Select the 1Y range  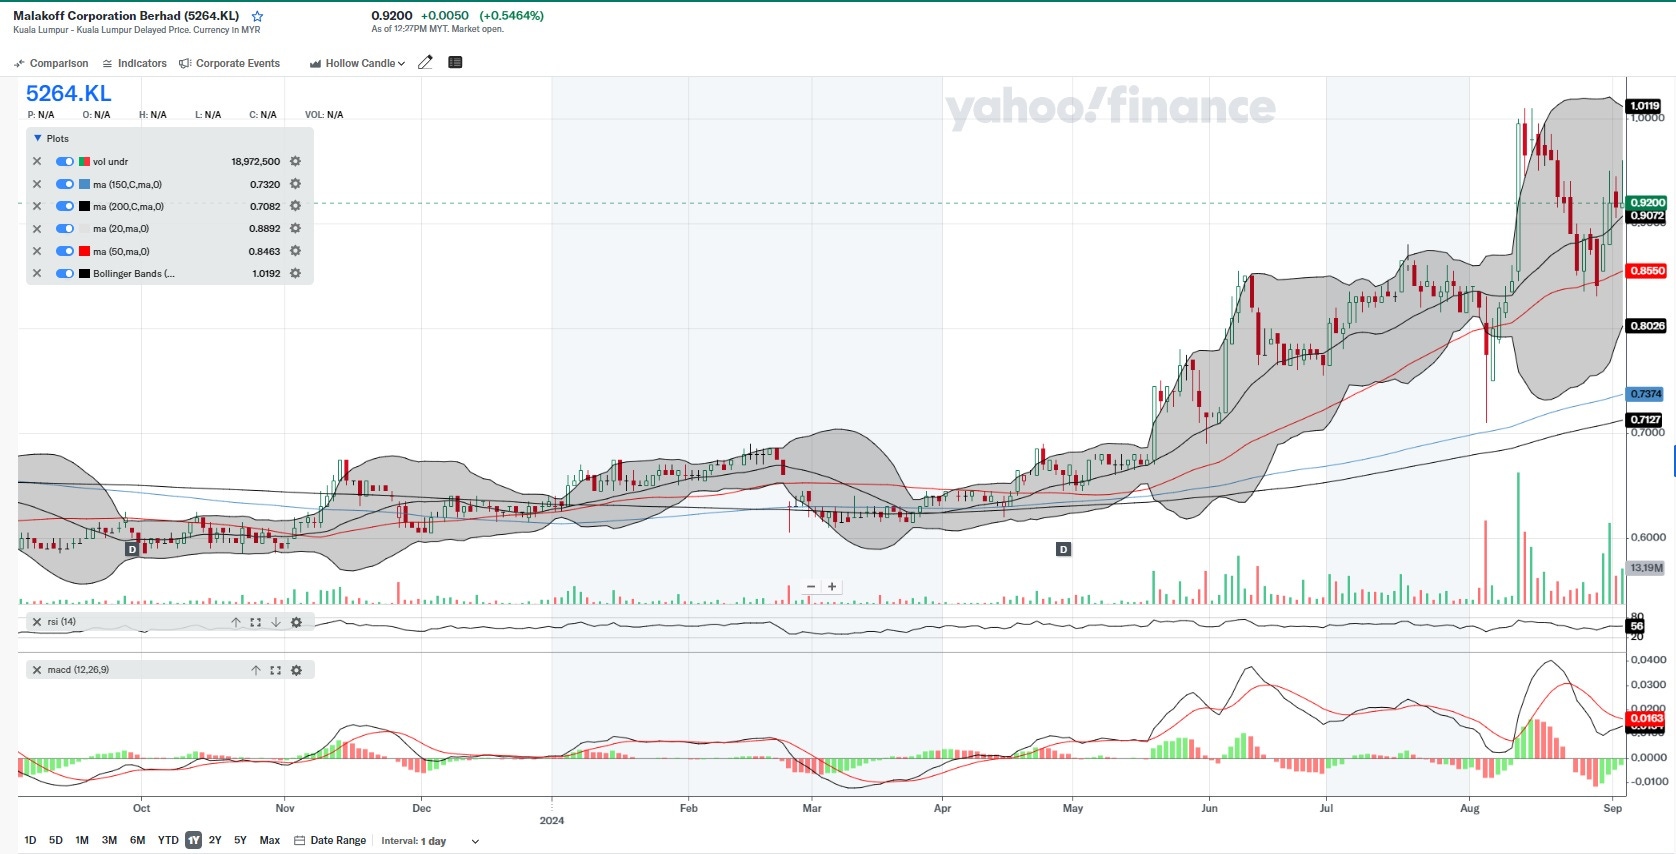[193, 840]
